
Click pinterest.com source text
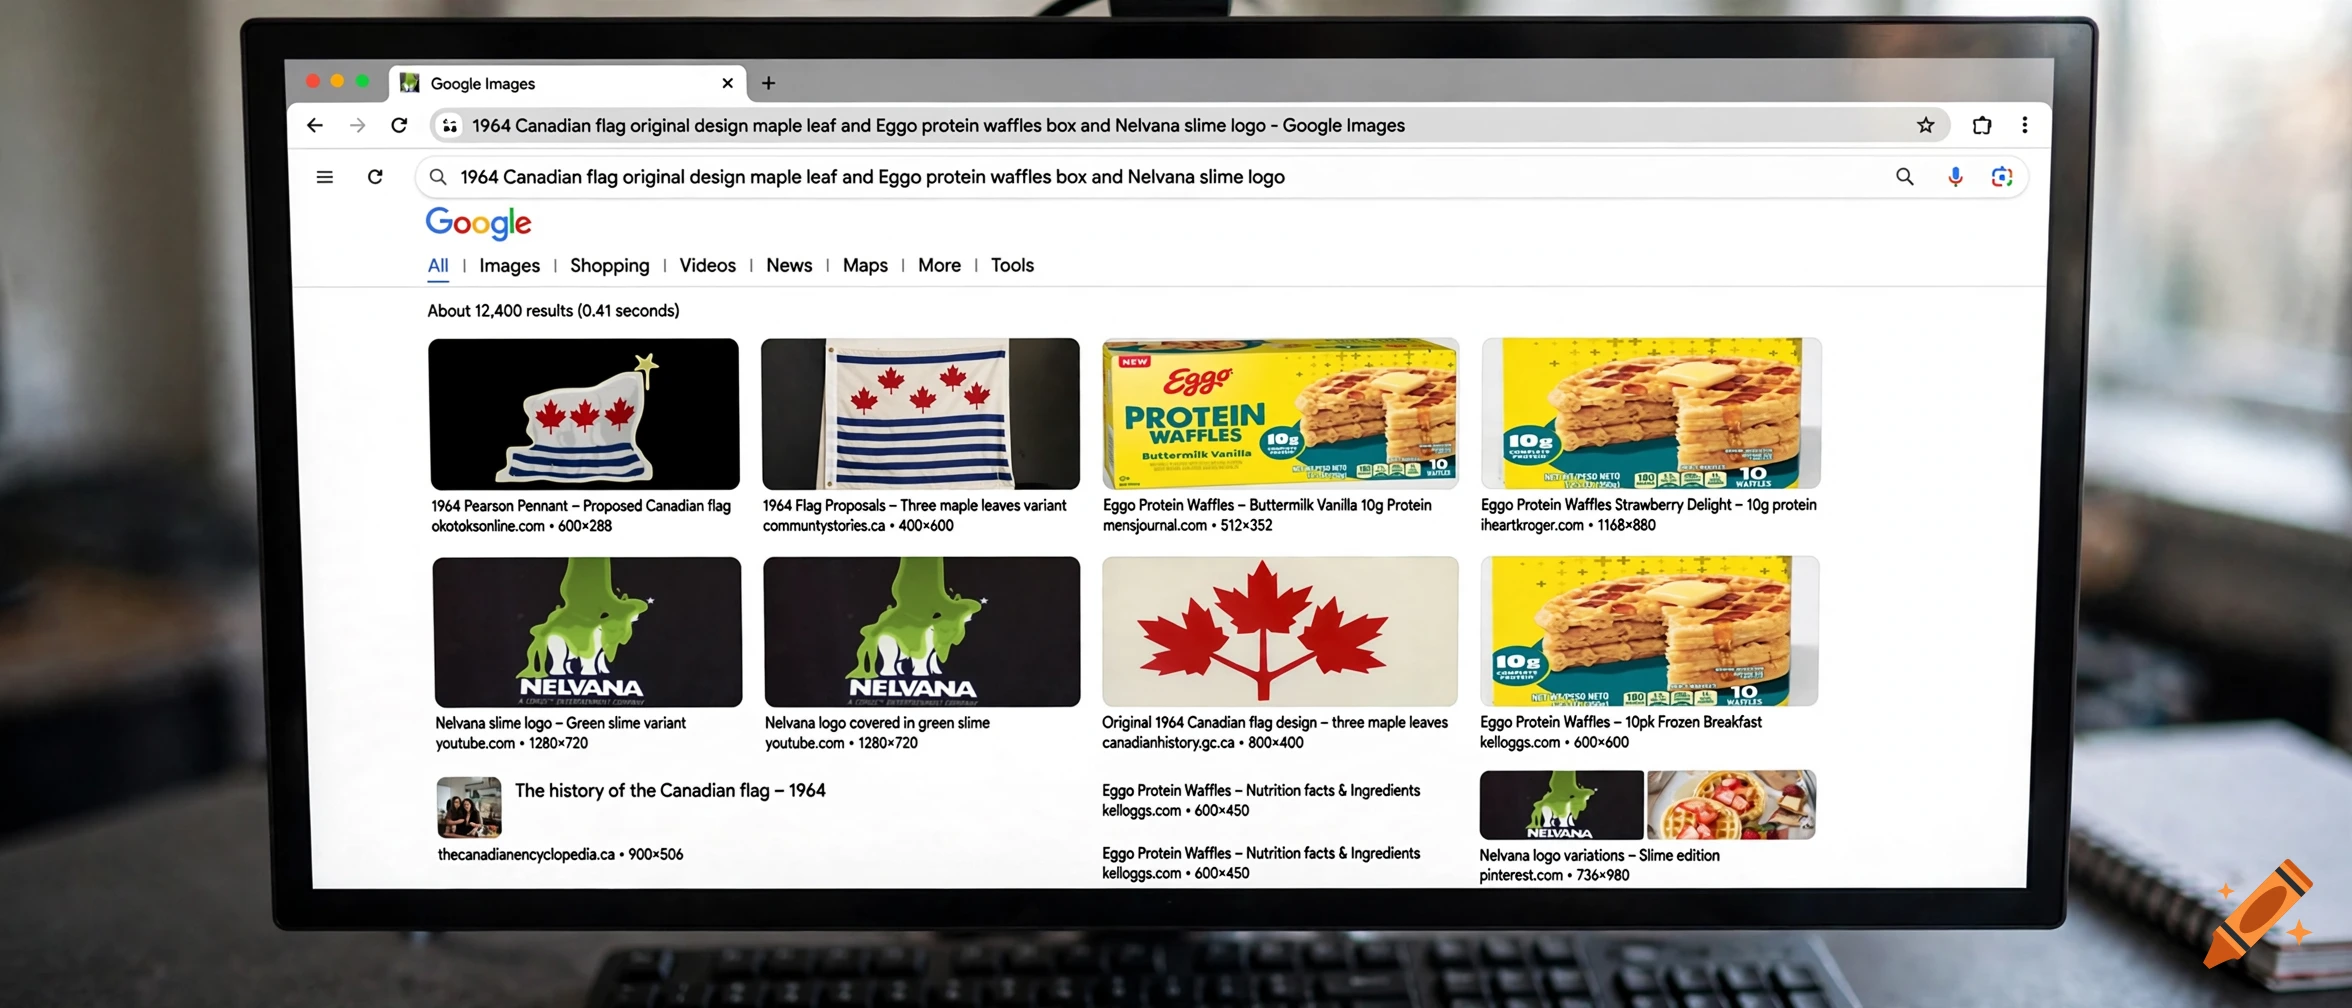point(1521,875)
